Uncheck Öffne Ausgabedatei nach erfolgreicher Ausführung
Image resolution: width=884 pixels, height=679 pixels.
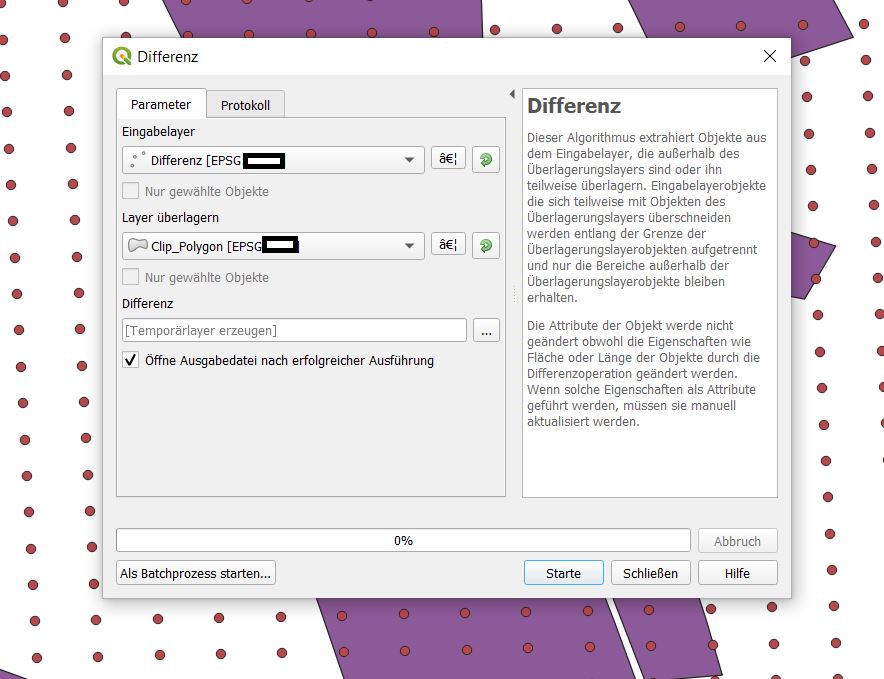point(131,360)
